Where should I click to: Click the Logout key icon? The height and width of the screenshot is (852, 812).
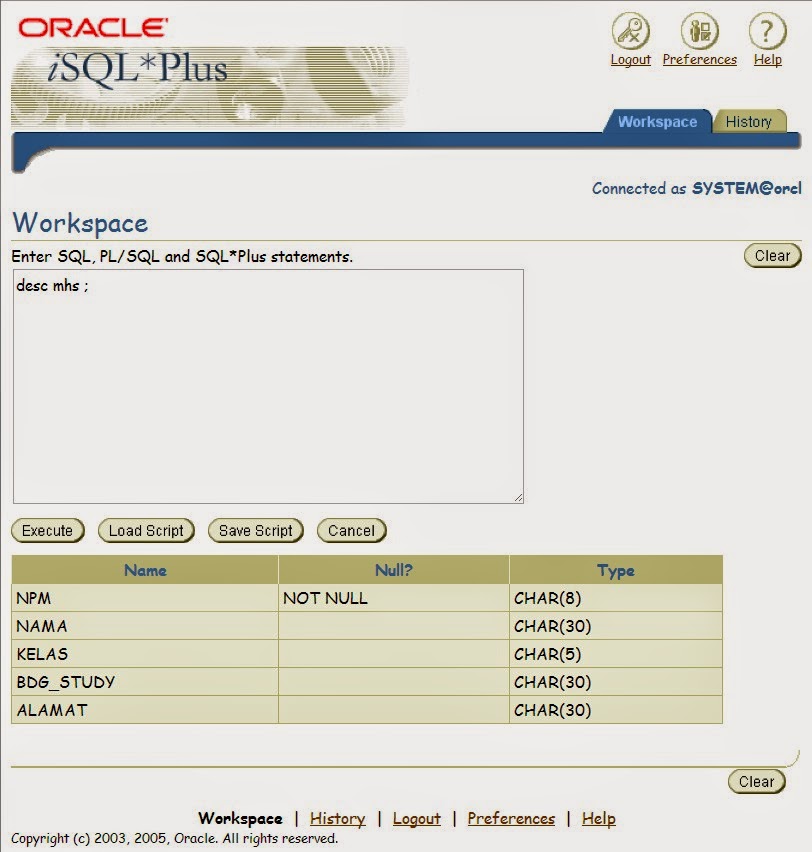pos(630,31)
